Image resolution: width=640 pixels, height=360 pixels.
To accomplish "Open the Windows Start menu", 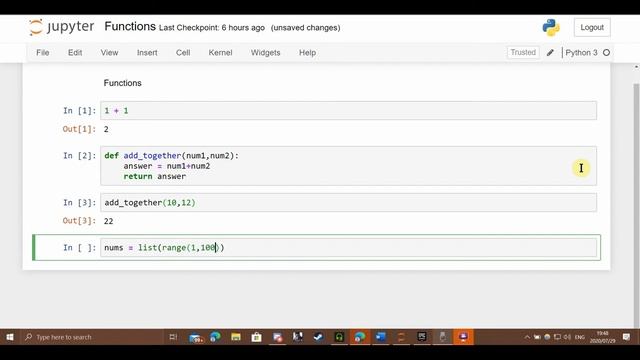I will (10, 337).
